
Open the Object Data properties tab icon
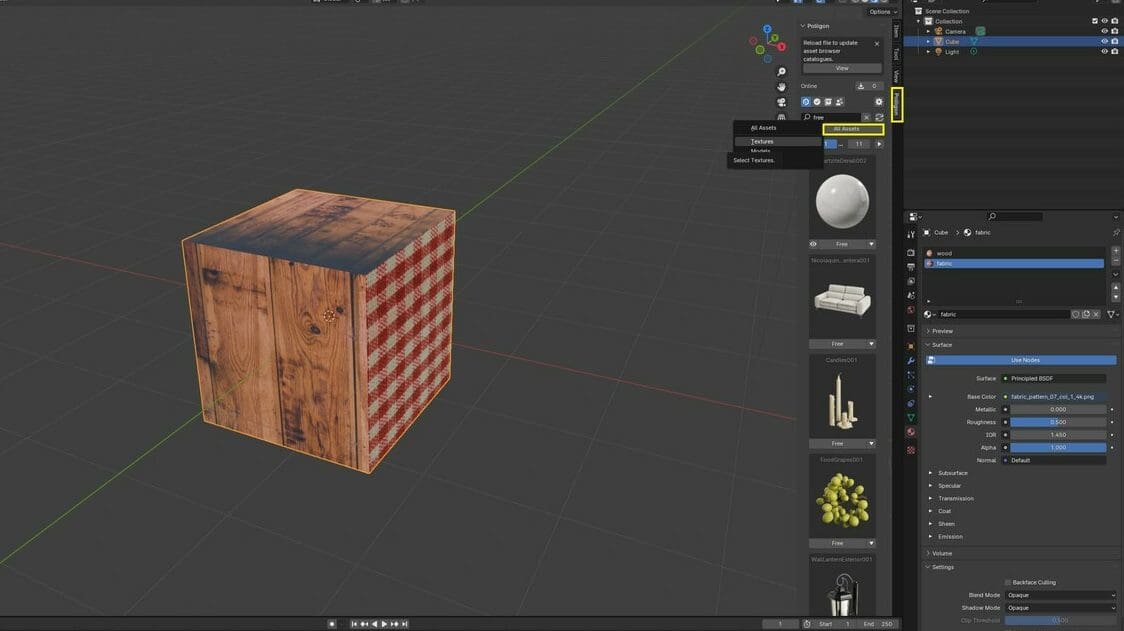(x=911, y=417)
